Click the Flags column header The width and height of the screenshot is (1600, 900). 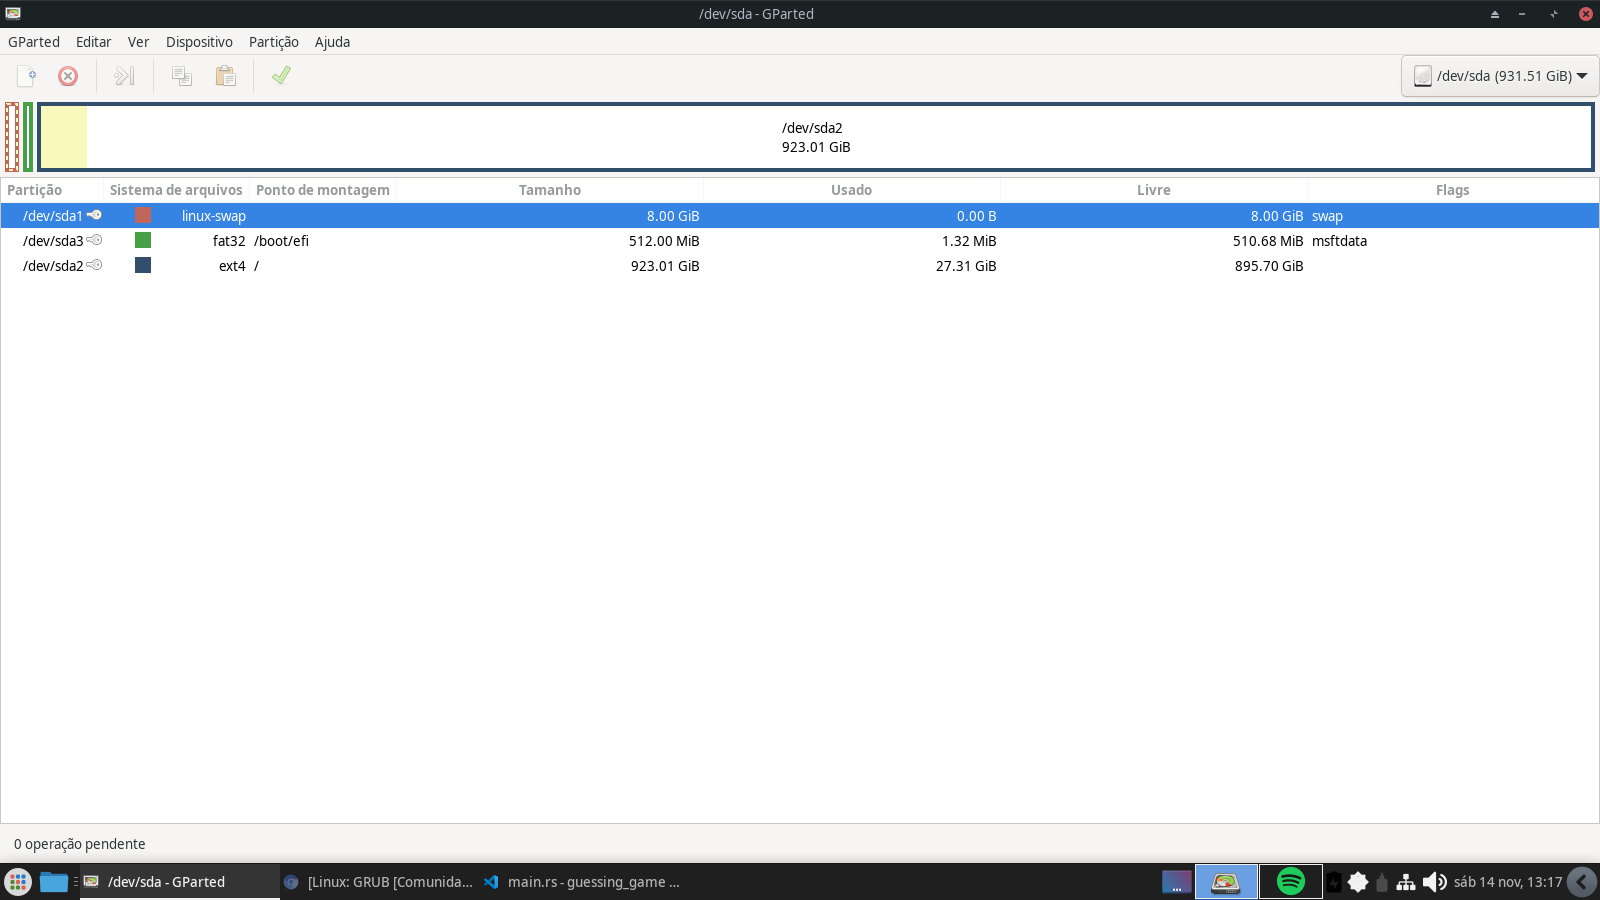point(1453,190)
